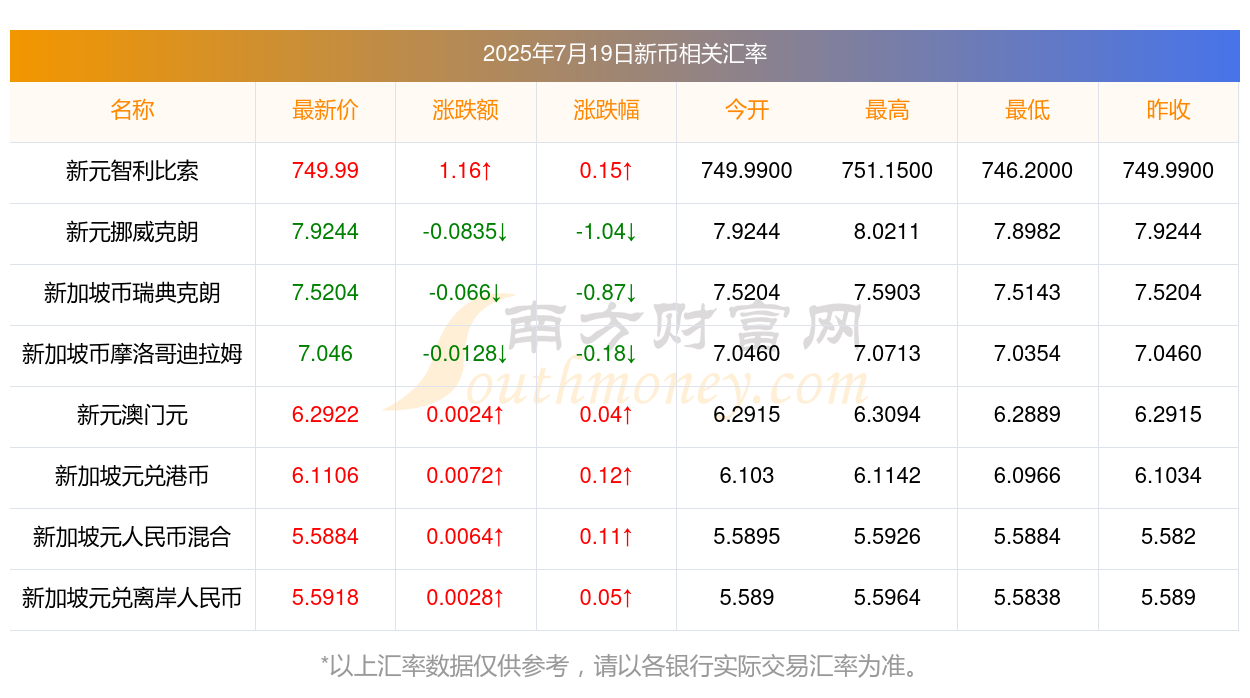Select latest price 7.5204 in green

point(325,293)
